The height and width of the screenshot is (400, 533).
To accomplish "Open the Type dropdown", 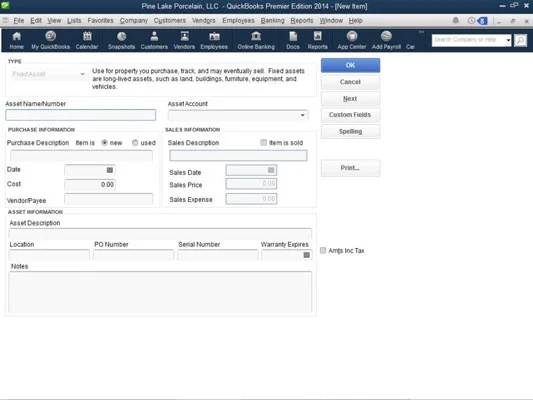I will pyautogui.click(x=48, y=74).
